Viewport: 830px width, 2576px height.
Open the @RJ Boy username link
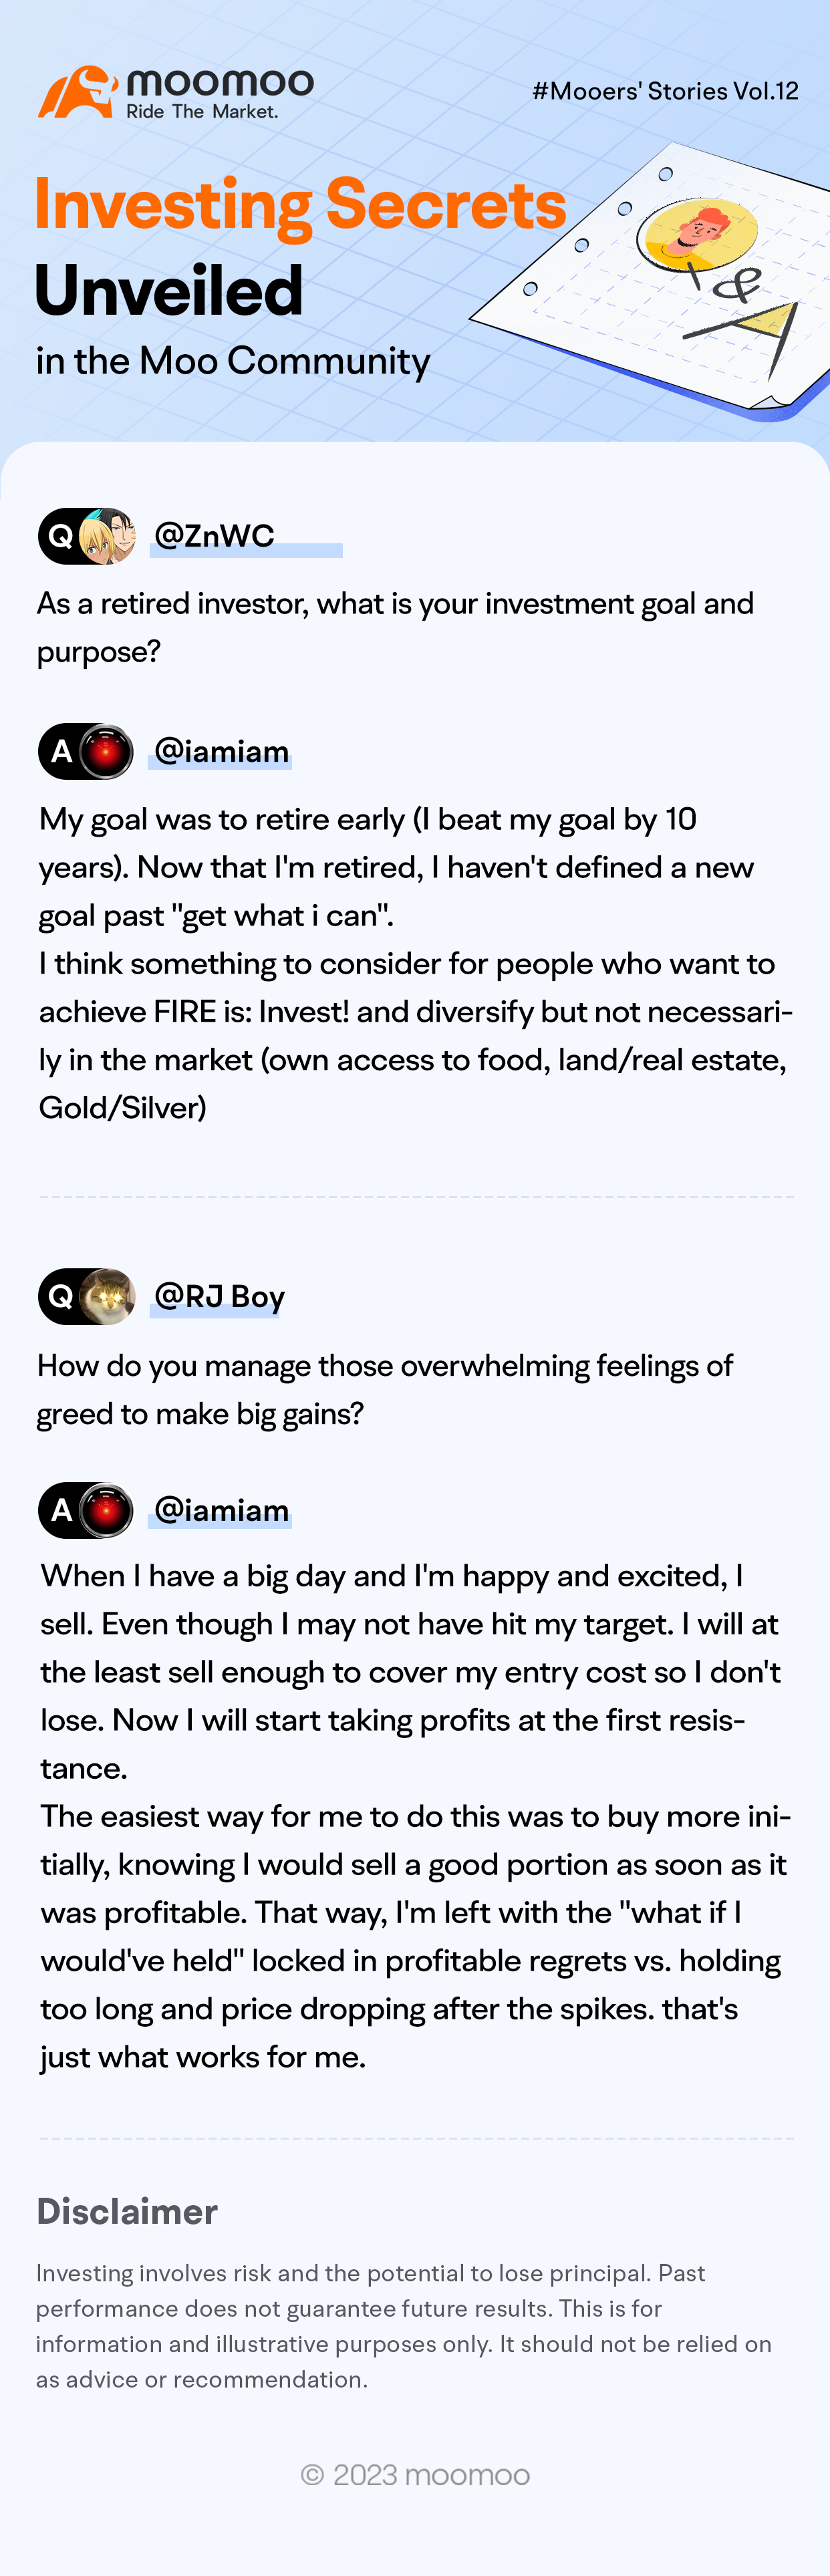coord(219,1297)
